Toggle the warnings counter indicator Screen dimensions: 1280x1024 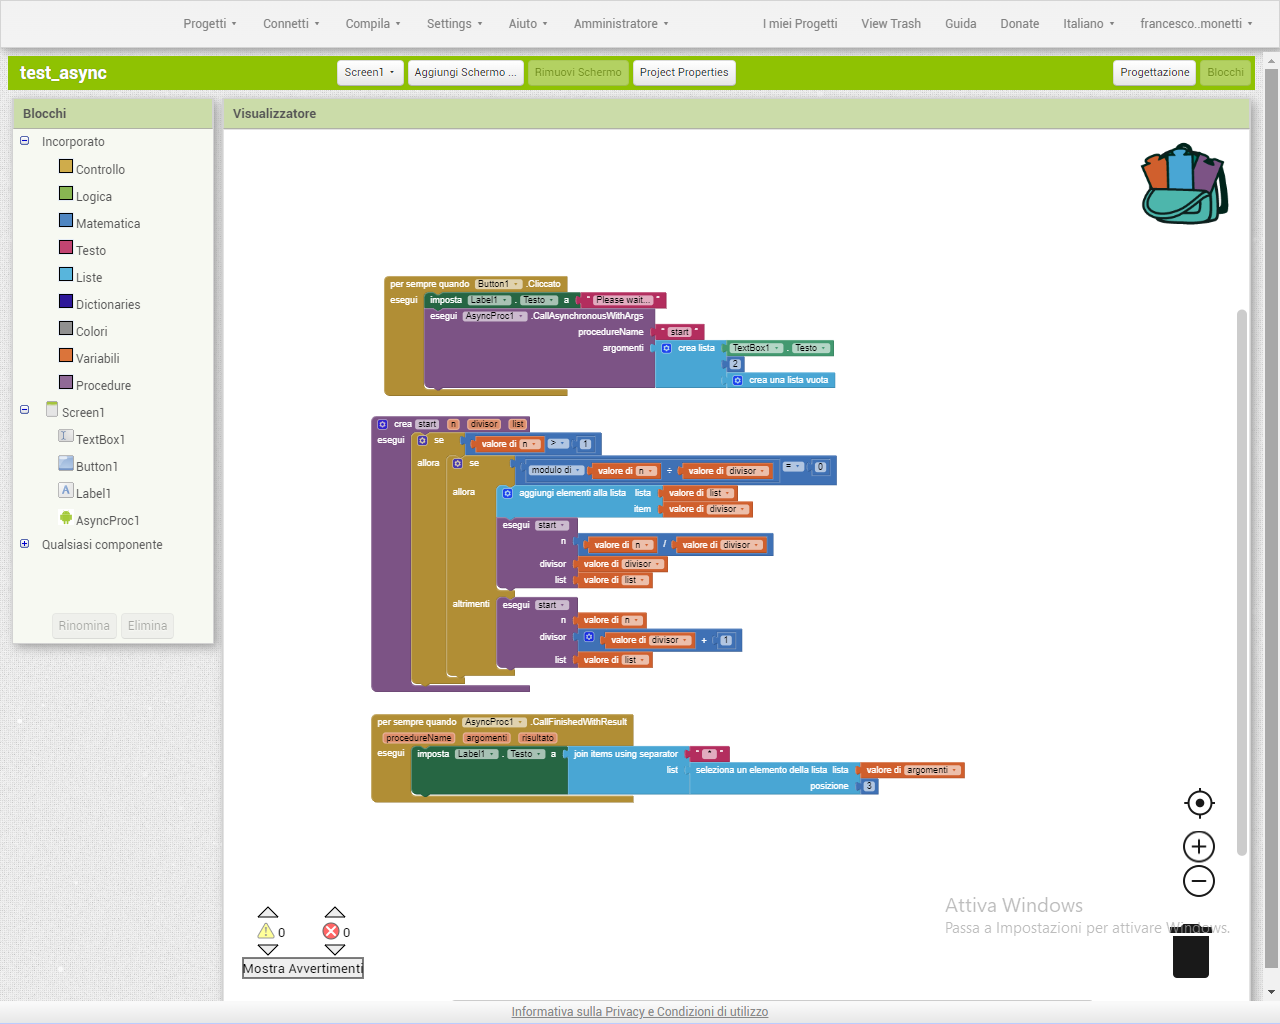268,932
